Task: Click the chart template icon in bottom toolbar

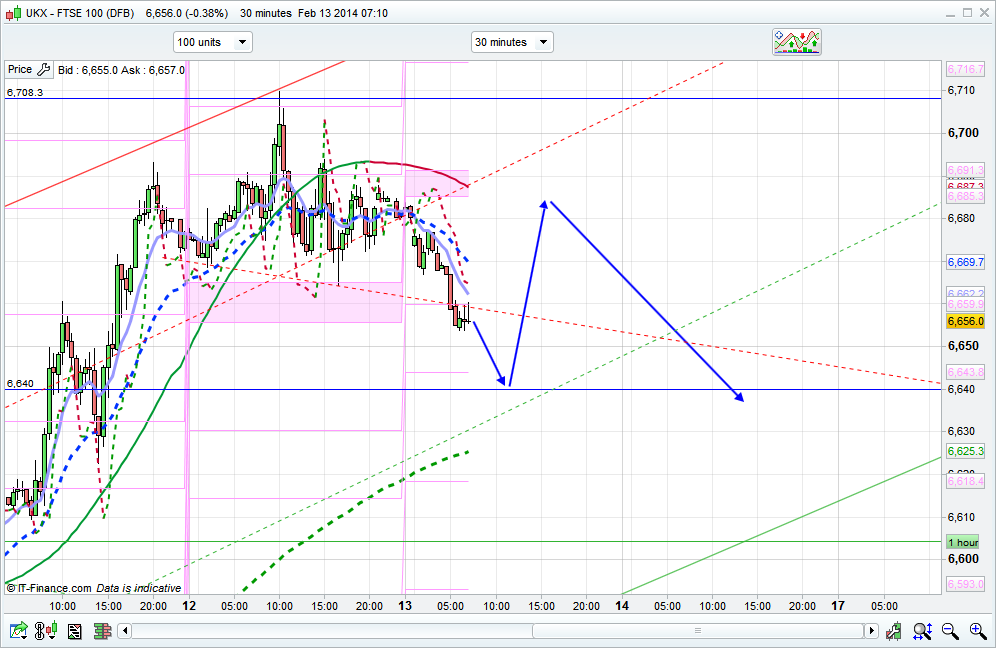Action: tap(74, 631)
